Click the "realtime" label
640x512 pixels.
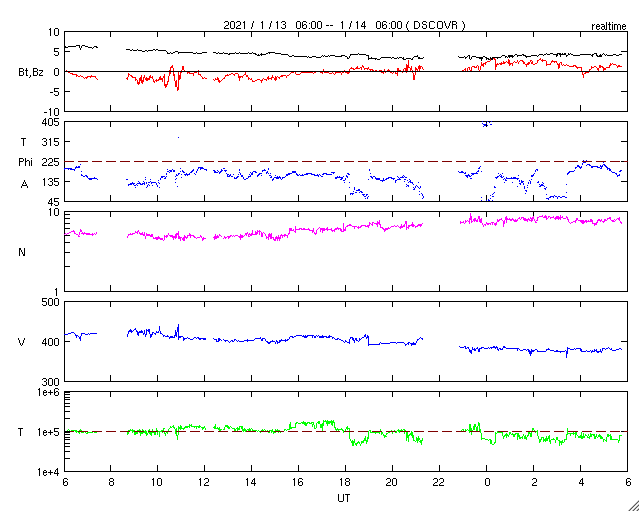[609, 27]
